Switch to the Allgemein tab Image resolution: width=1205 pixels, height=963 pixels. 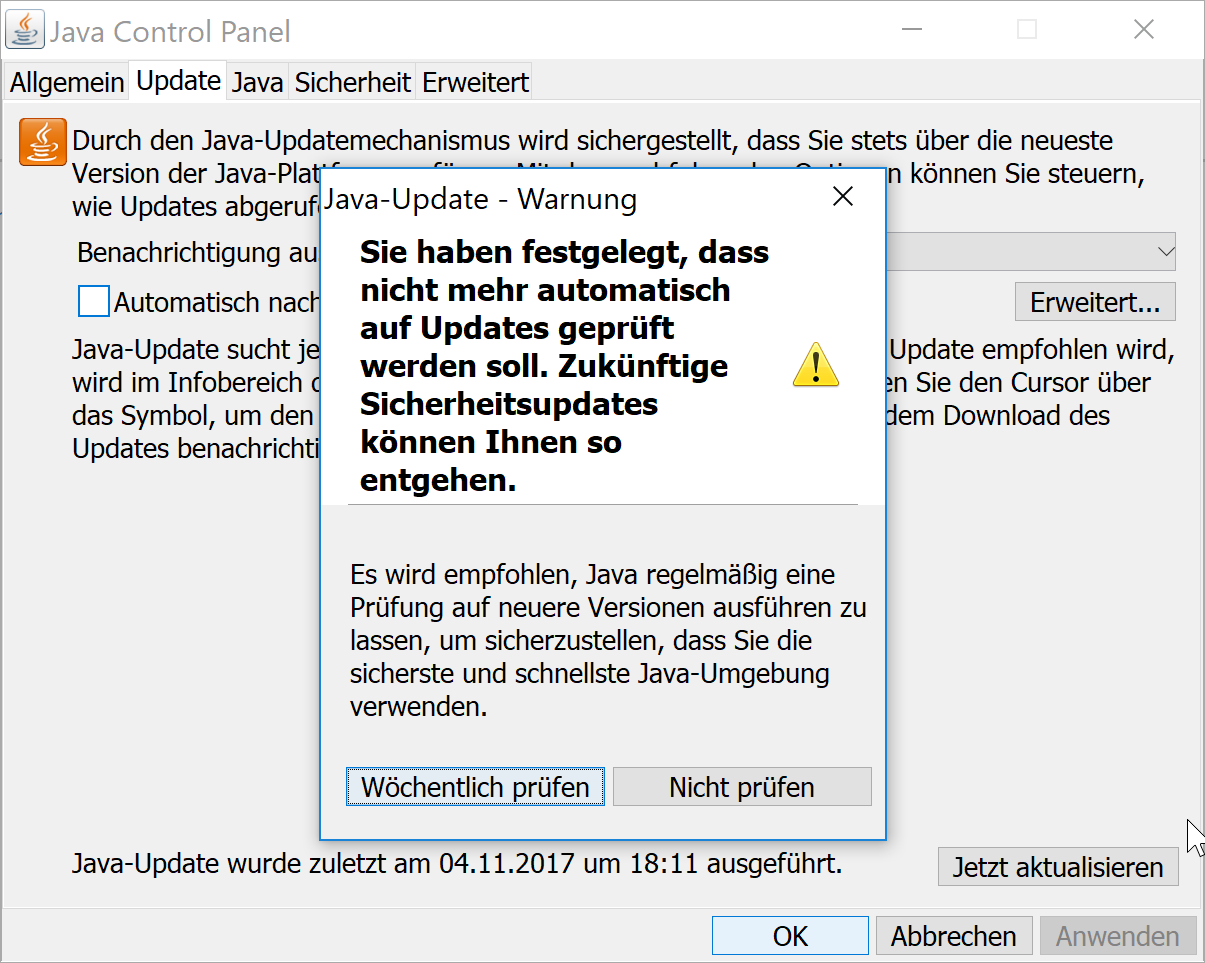click(x=67, y=83)
